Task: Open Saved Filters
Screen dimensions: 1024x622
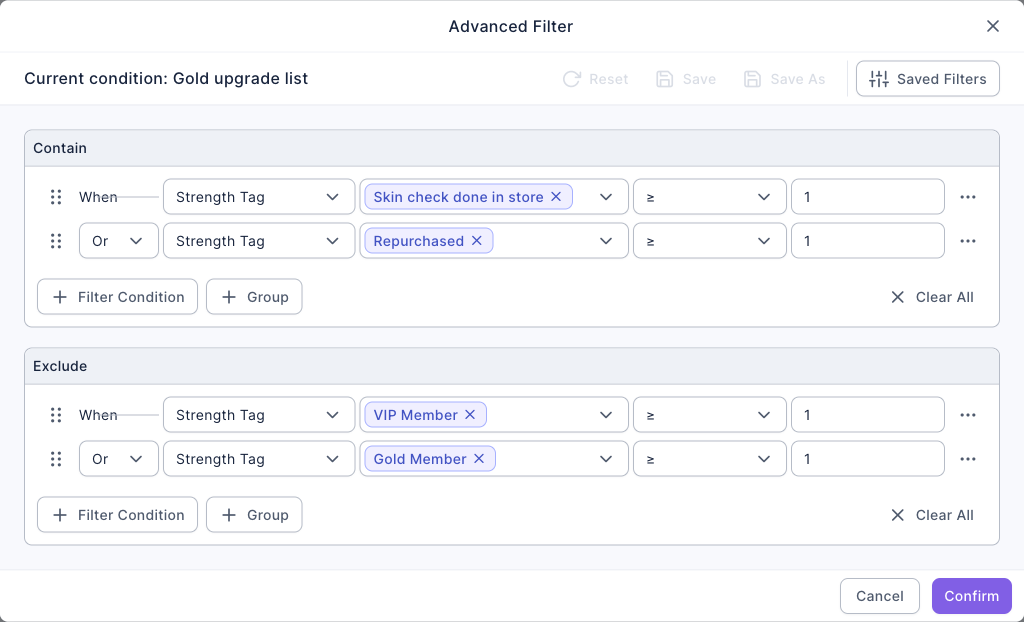Action: [927, 79]
